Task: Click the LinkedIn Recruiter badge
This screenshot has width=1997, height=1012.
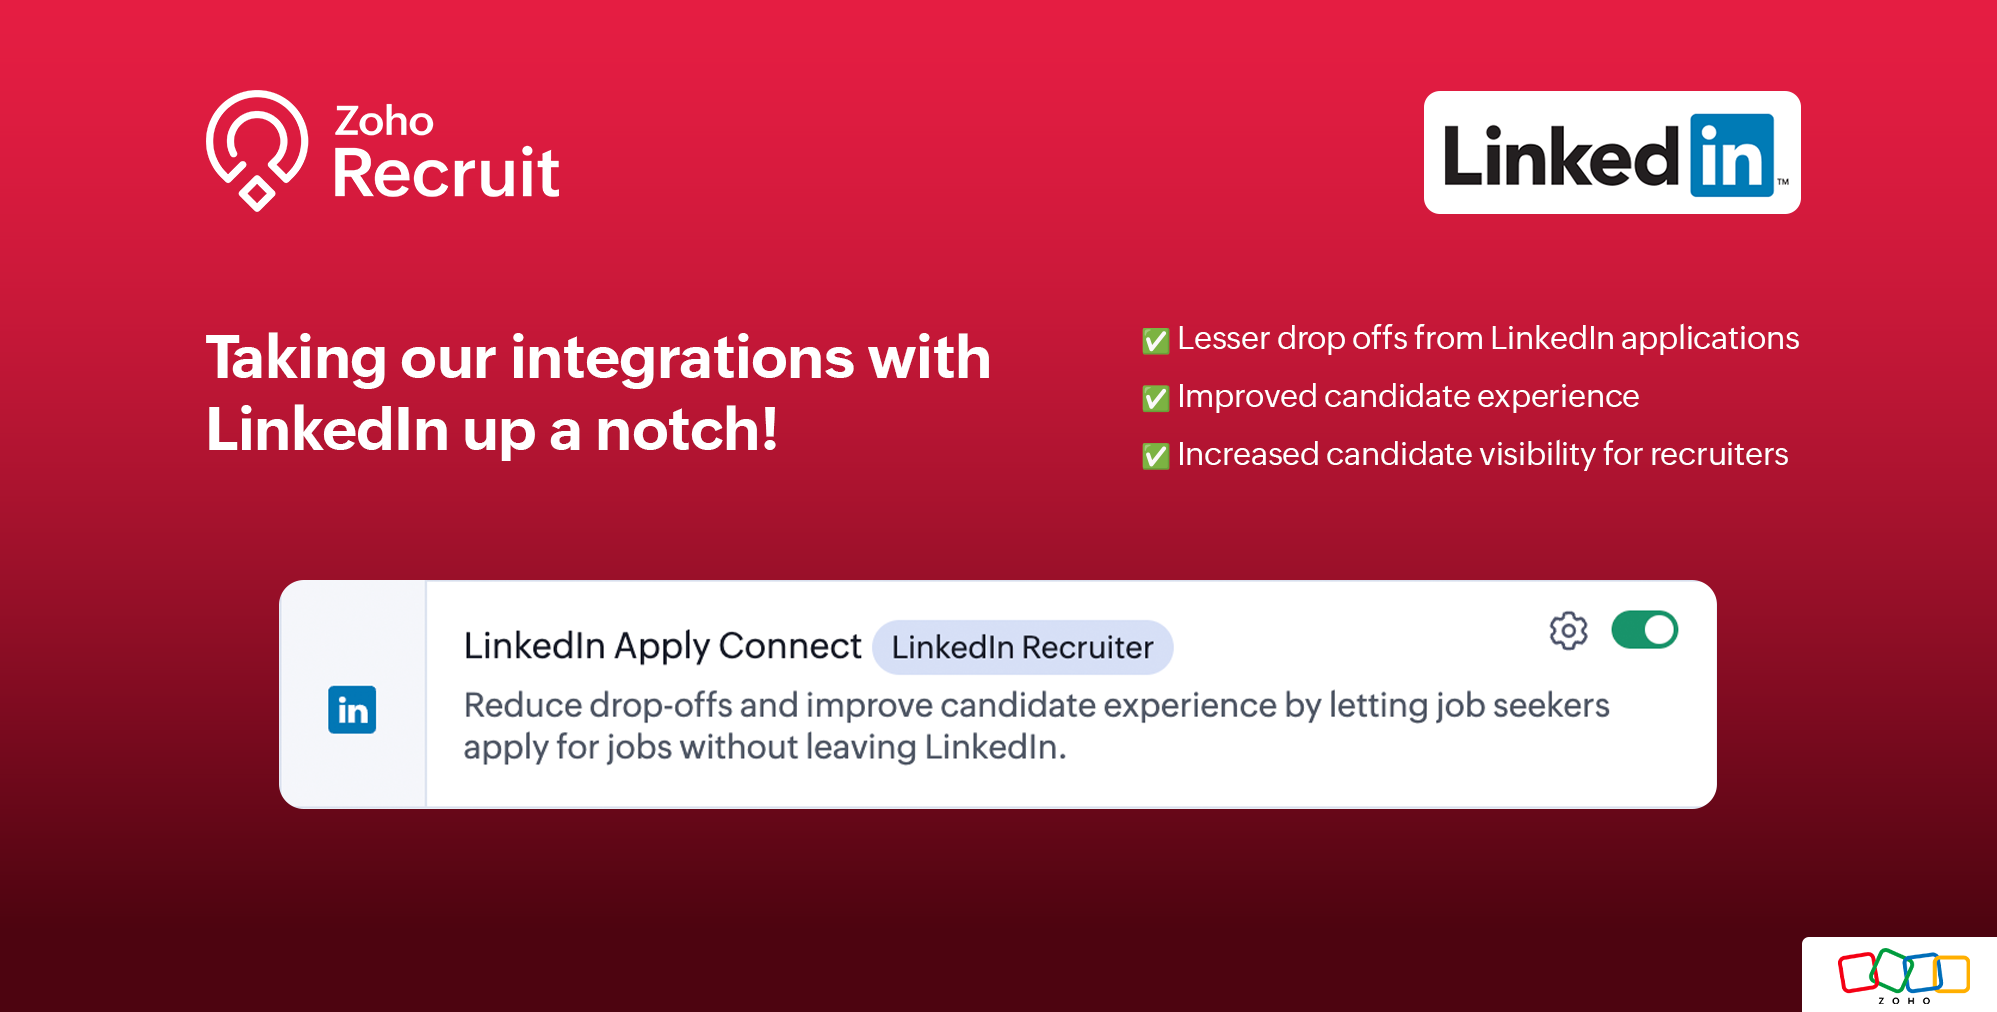Action: (x=1022, y=647)
